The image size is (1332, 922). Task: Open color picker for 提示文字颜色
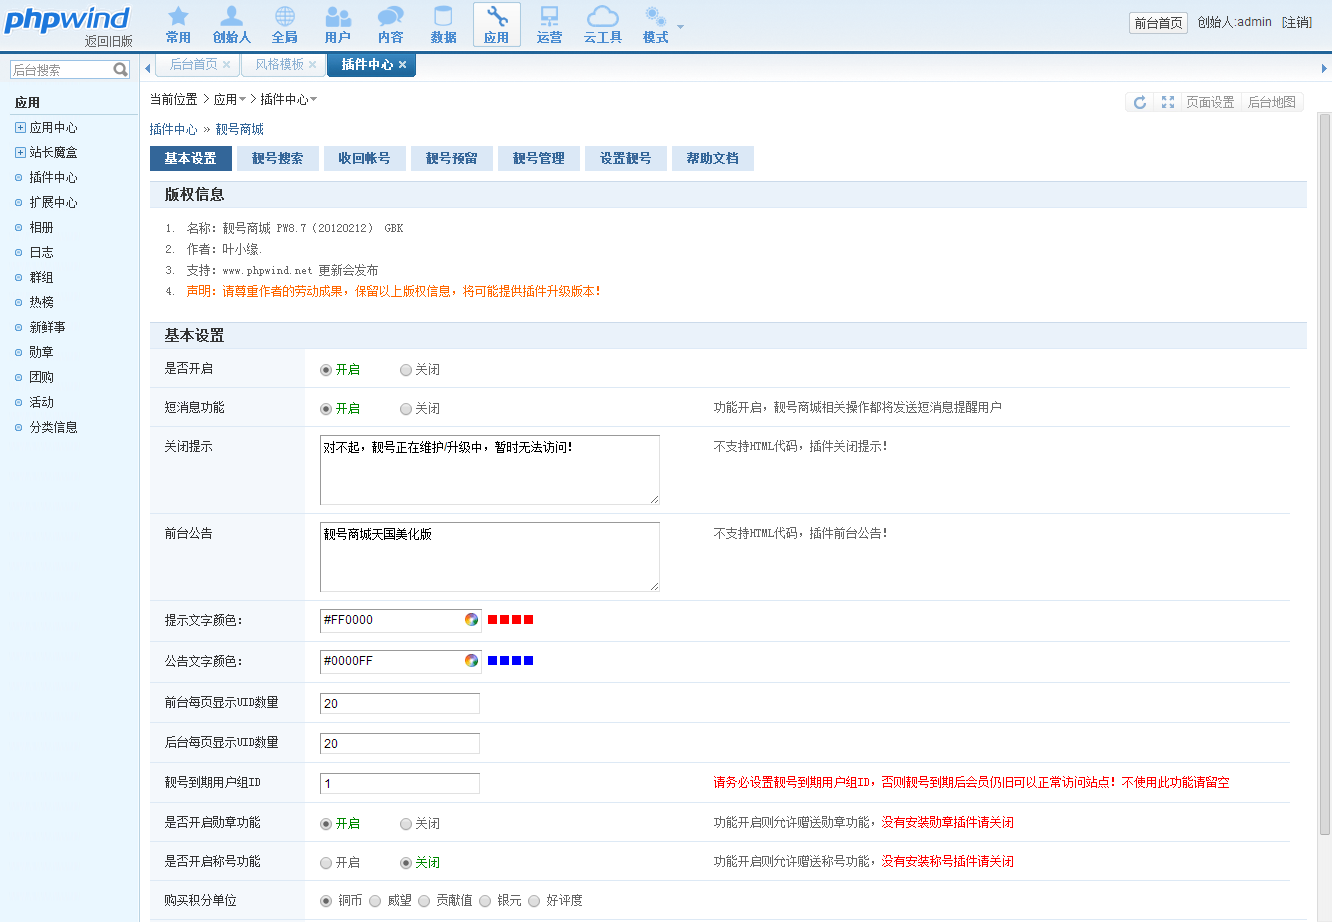tap(471, 620)
